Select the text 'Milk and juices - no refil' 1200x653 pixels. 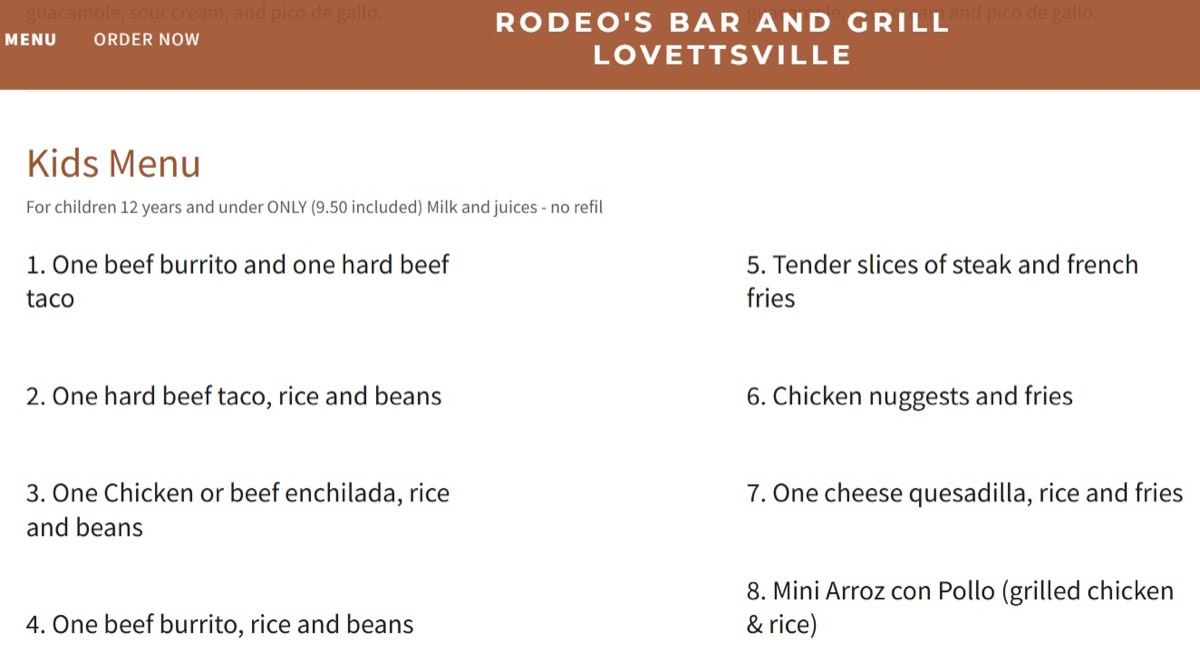(515, 207)
